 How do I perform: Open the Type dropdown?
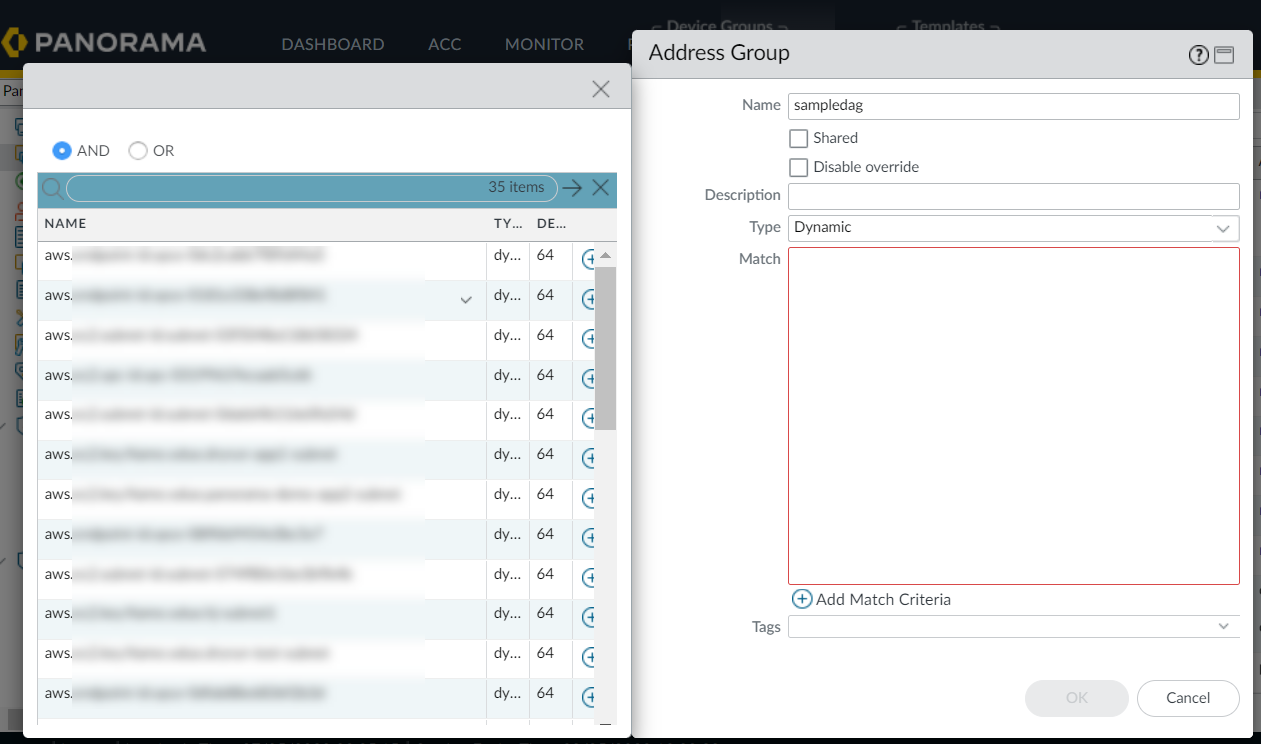coord(1223,228)
